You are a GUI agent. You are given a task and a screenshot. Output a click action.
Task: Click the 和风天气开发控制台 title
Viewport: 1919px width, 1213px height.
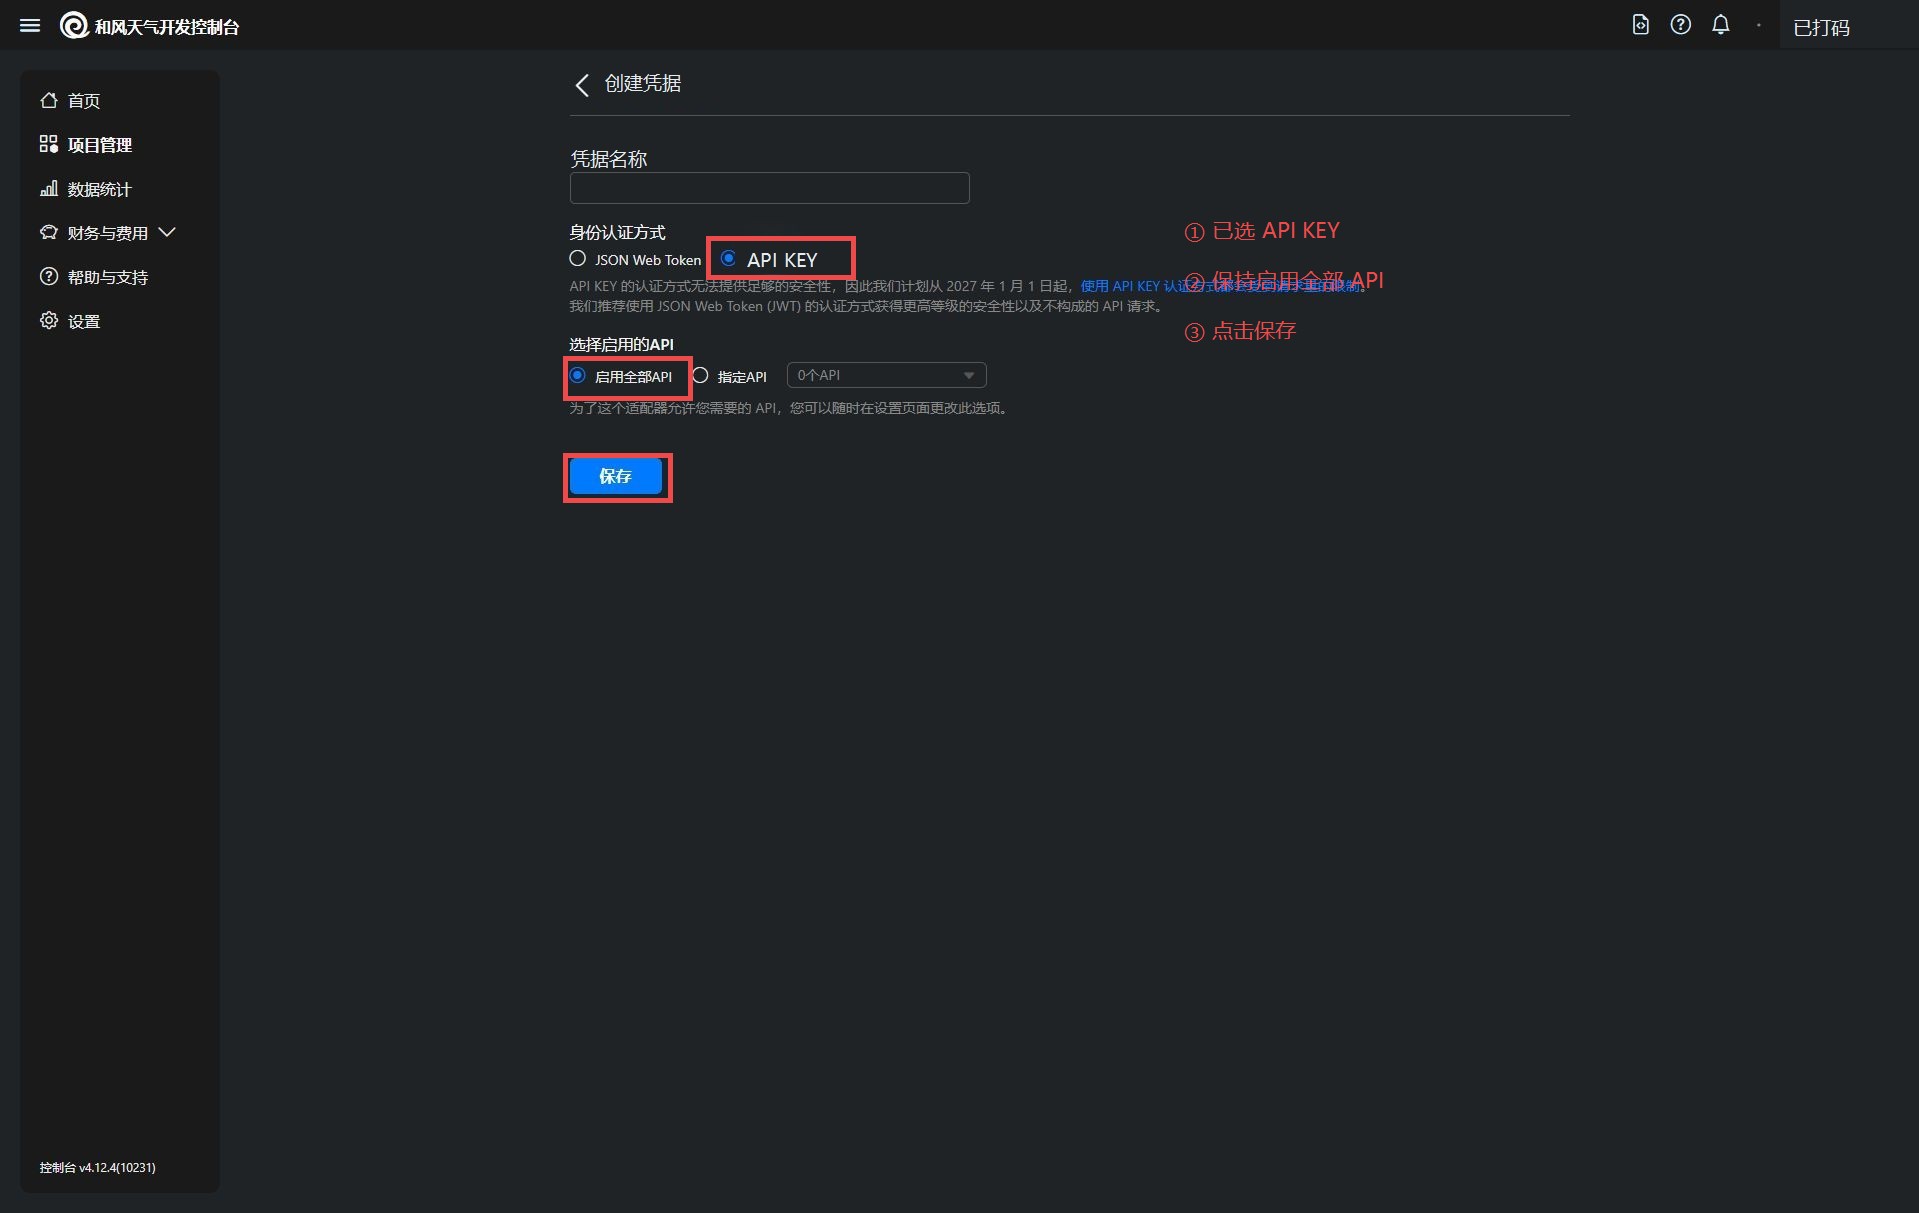(x=167, y=27)
